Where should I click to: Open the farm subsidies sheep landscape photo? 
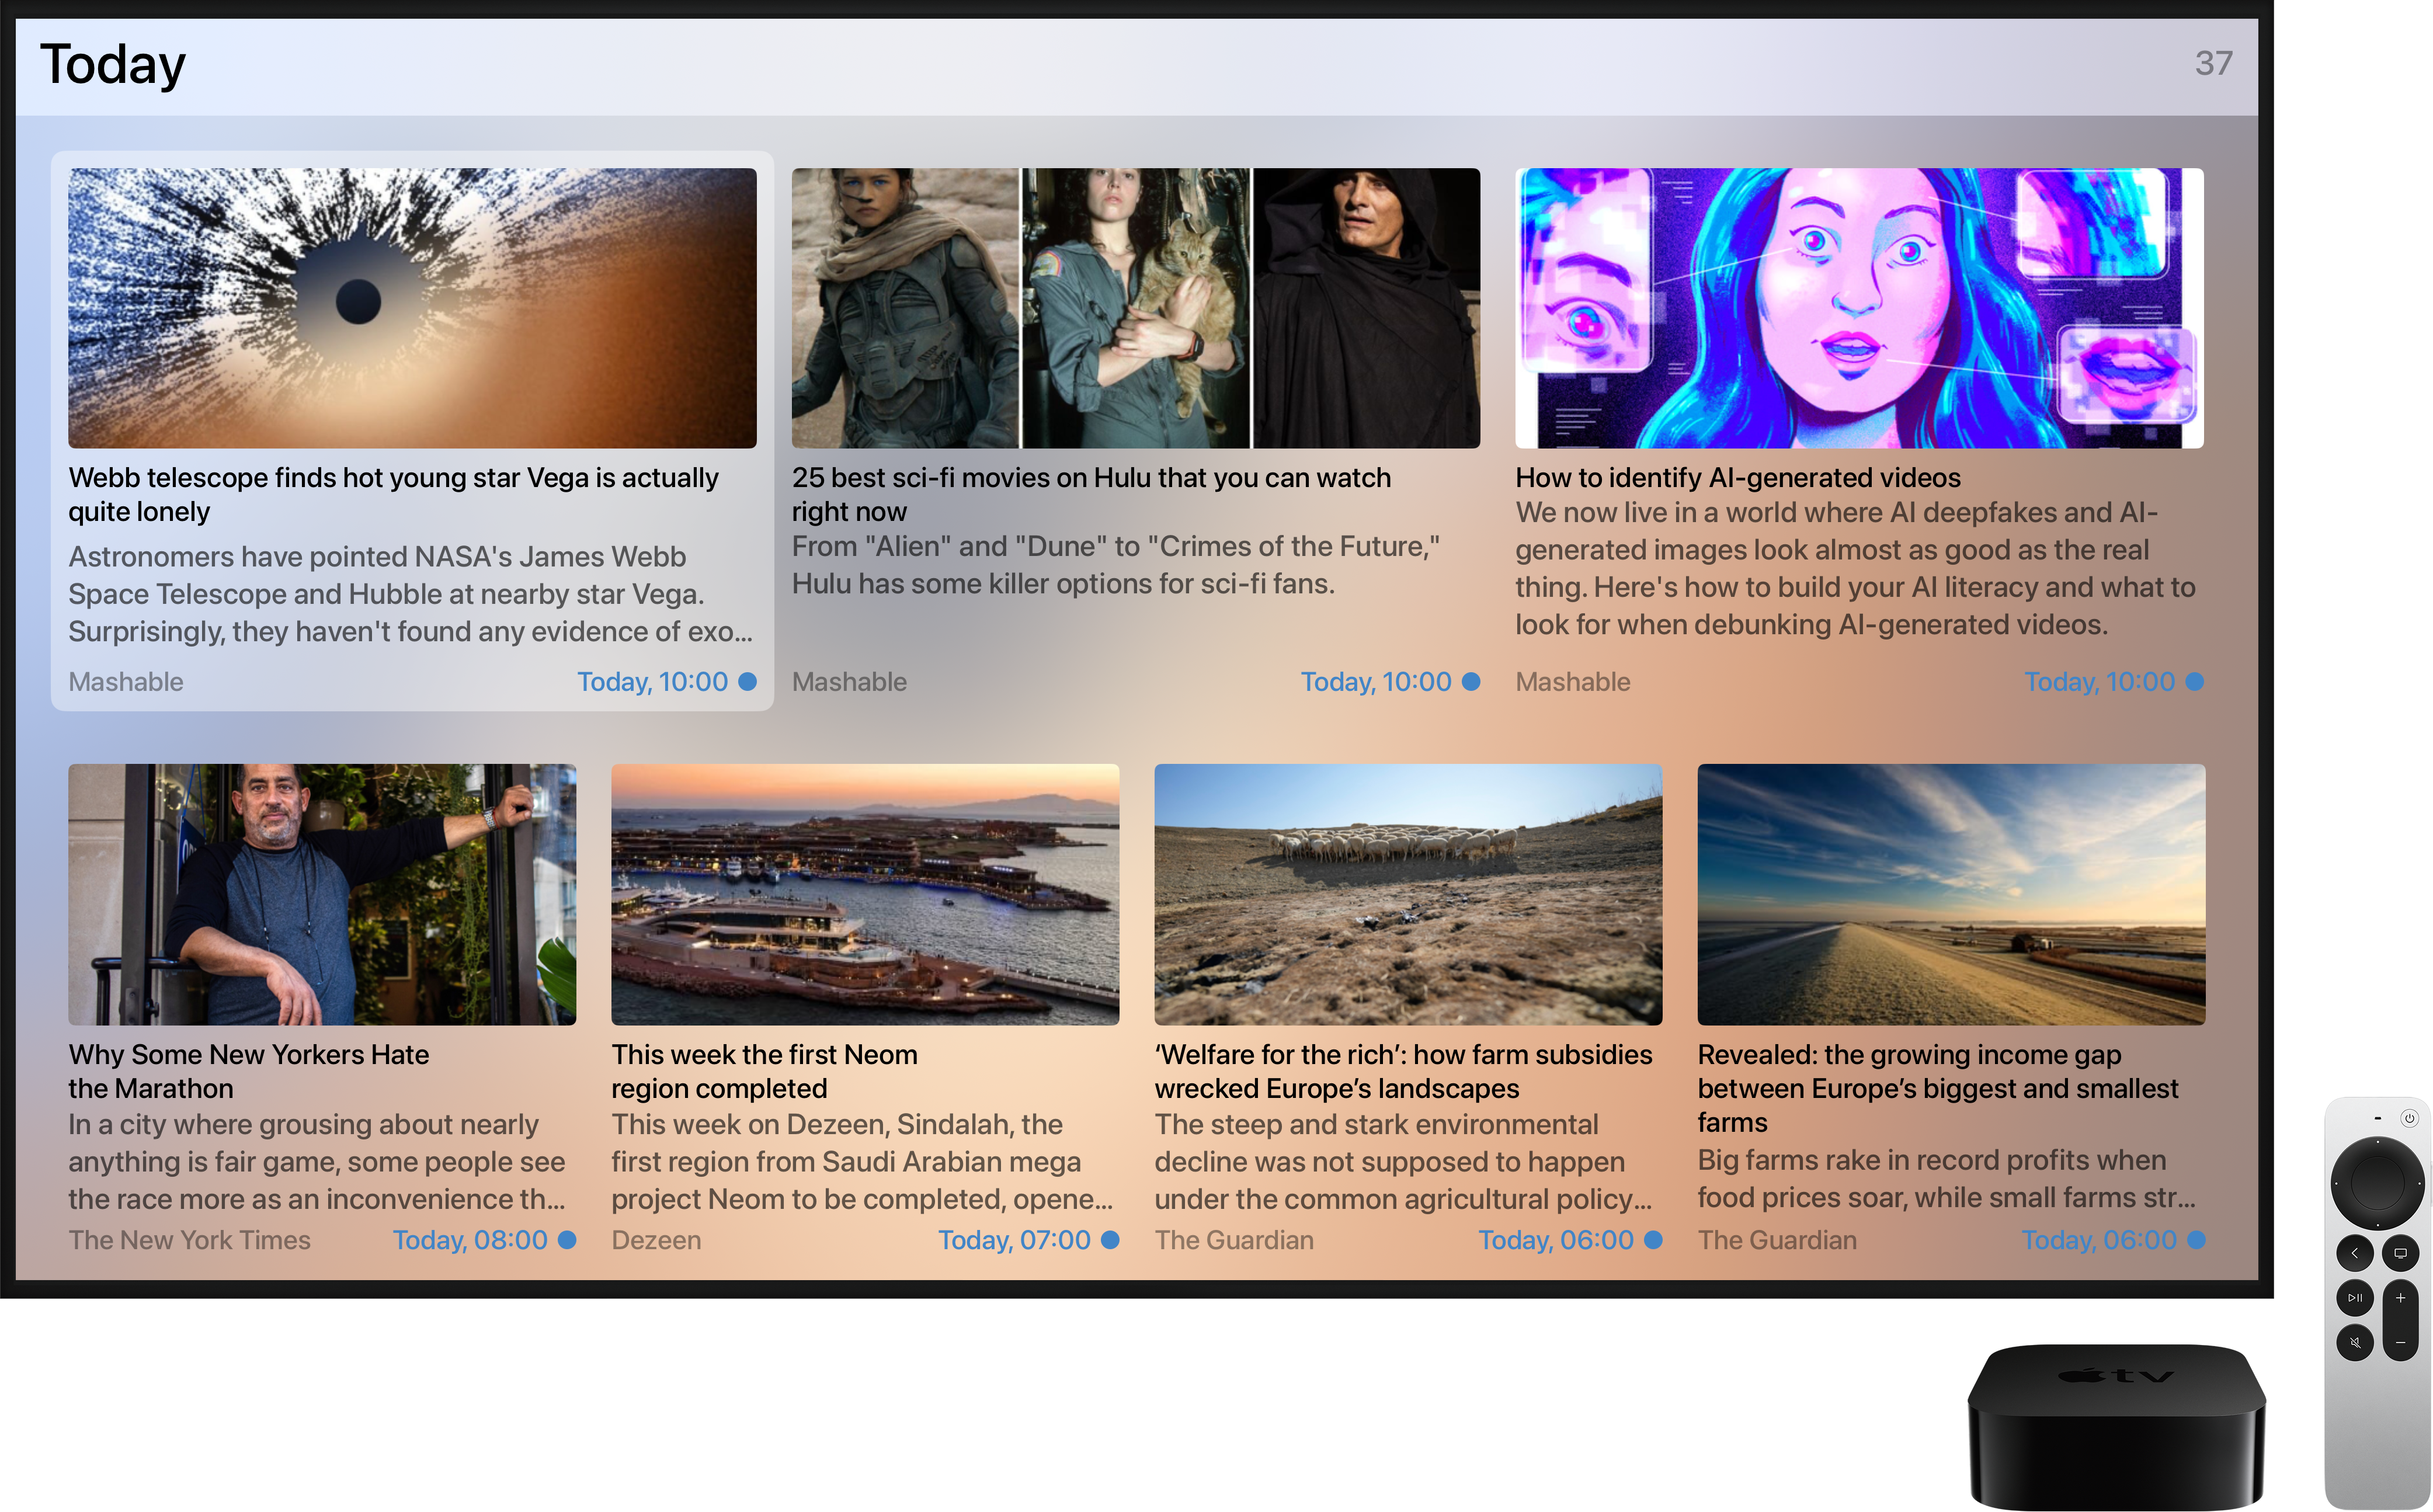click(1408, 894)
